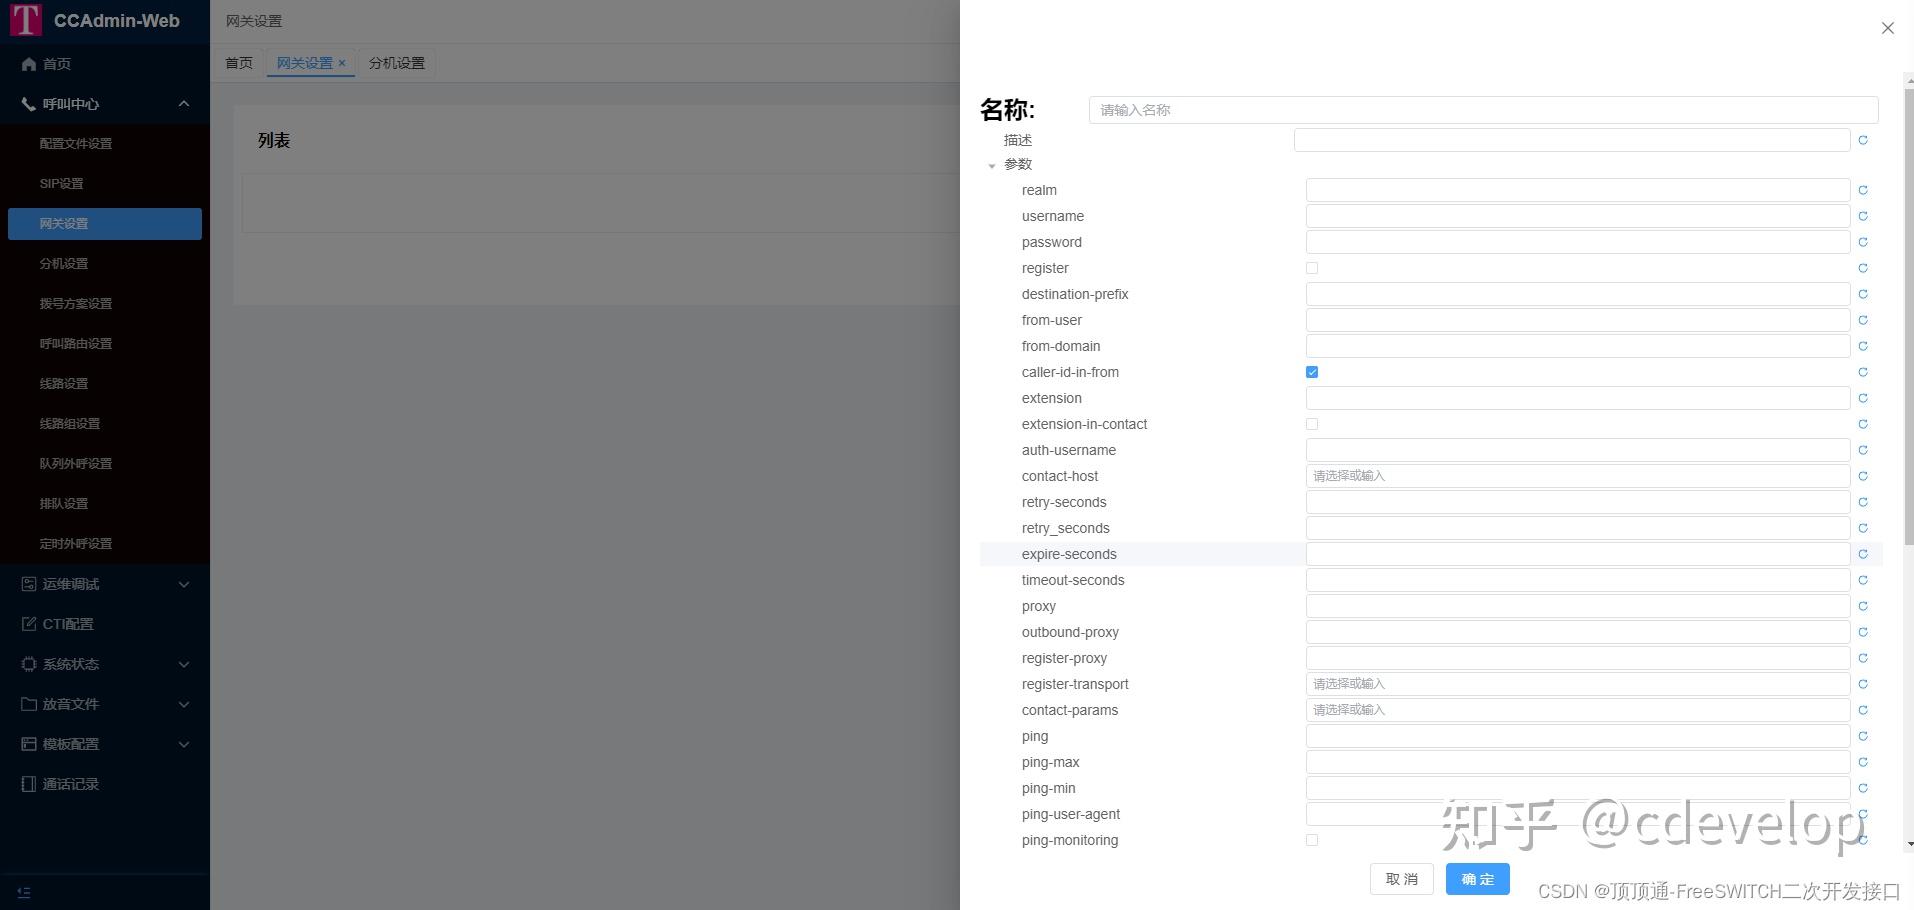The image size is (1914, 910).
Task: Click the icon beside CTI配置 in sidebar
Action: coord(29,623)
